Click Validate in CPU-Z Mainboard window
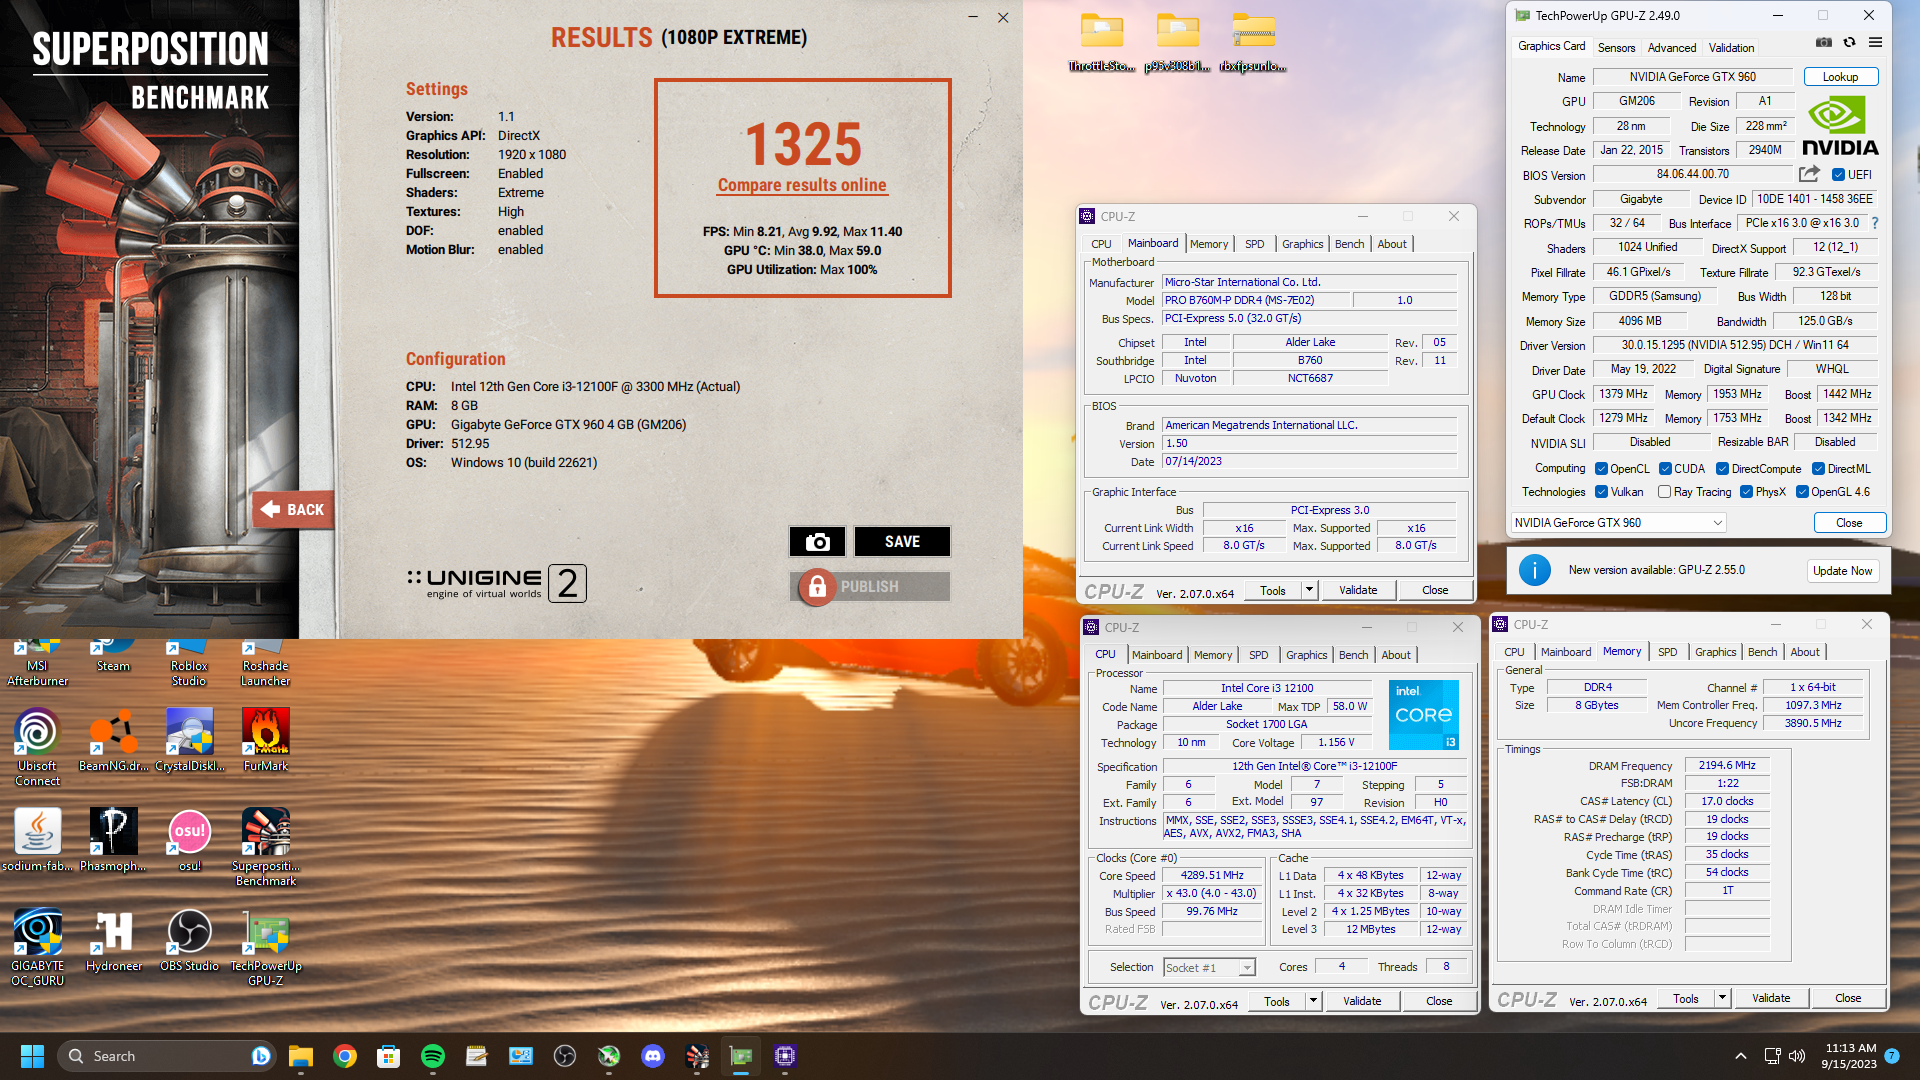 pyautogui.click(x=1358, y=590)
